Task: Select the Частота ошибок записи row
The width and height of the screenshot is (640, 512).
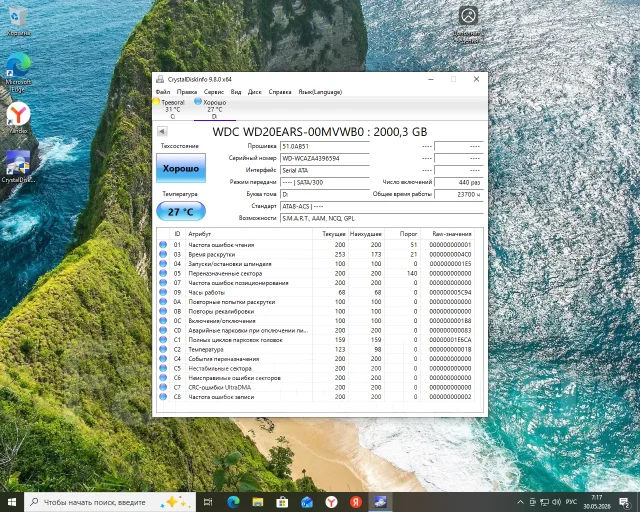Action: tap(316, 396)
